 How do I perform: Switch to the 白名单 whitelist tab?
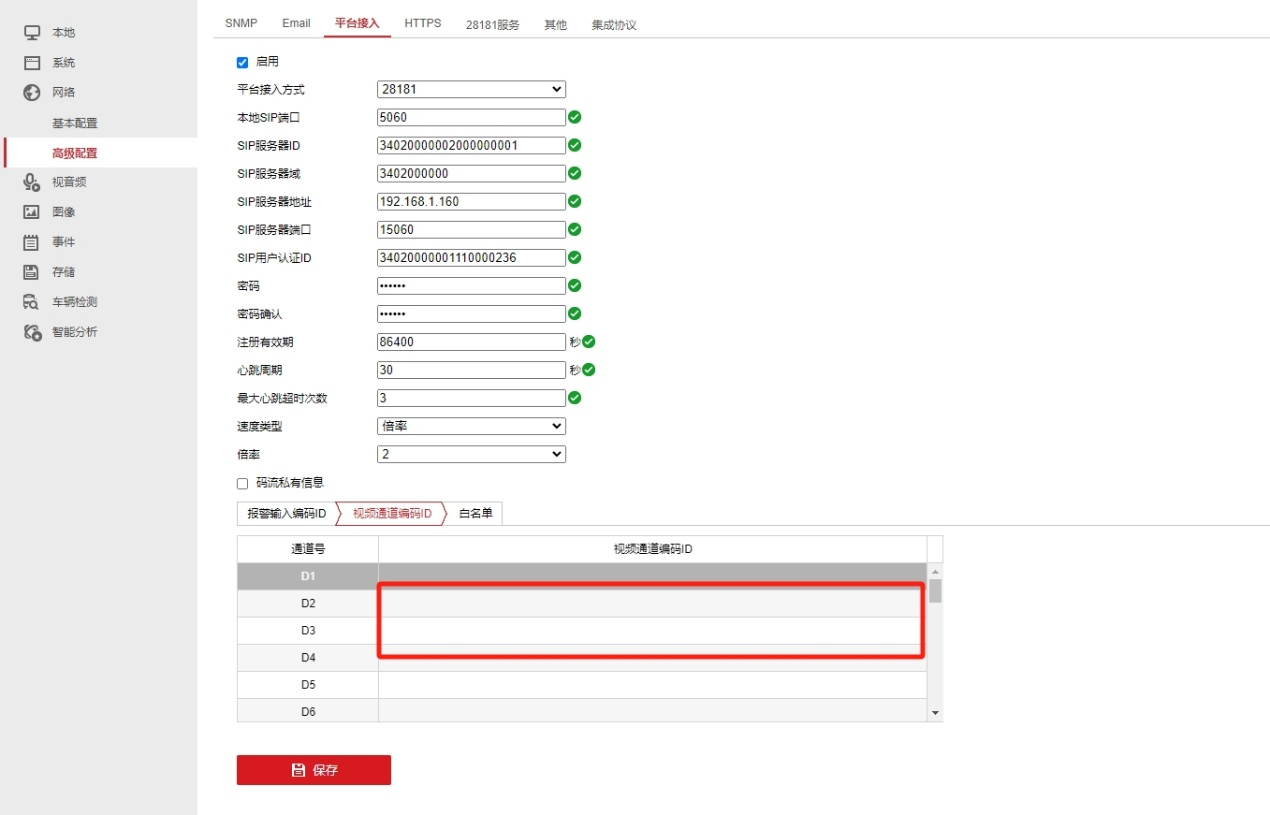tap(474, 512)
